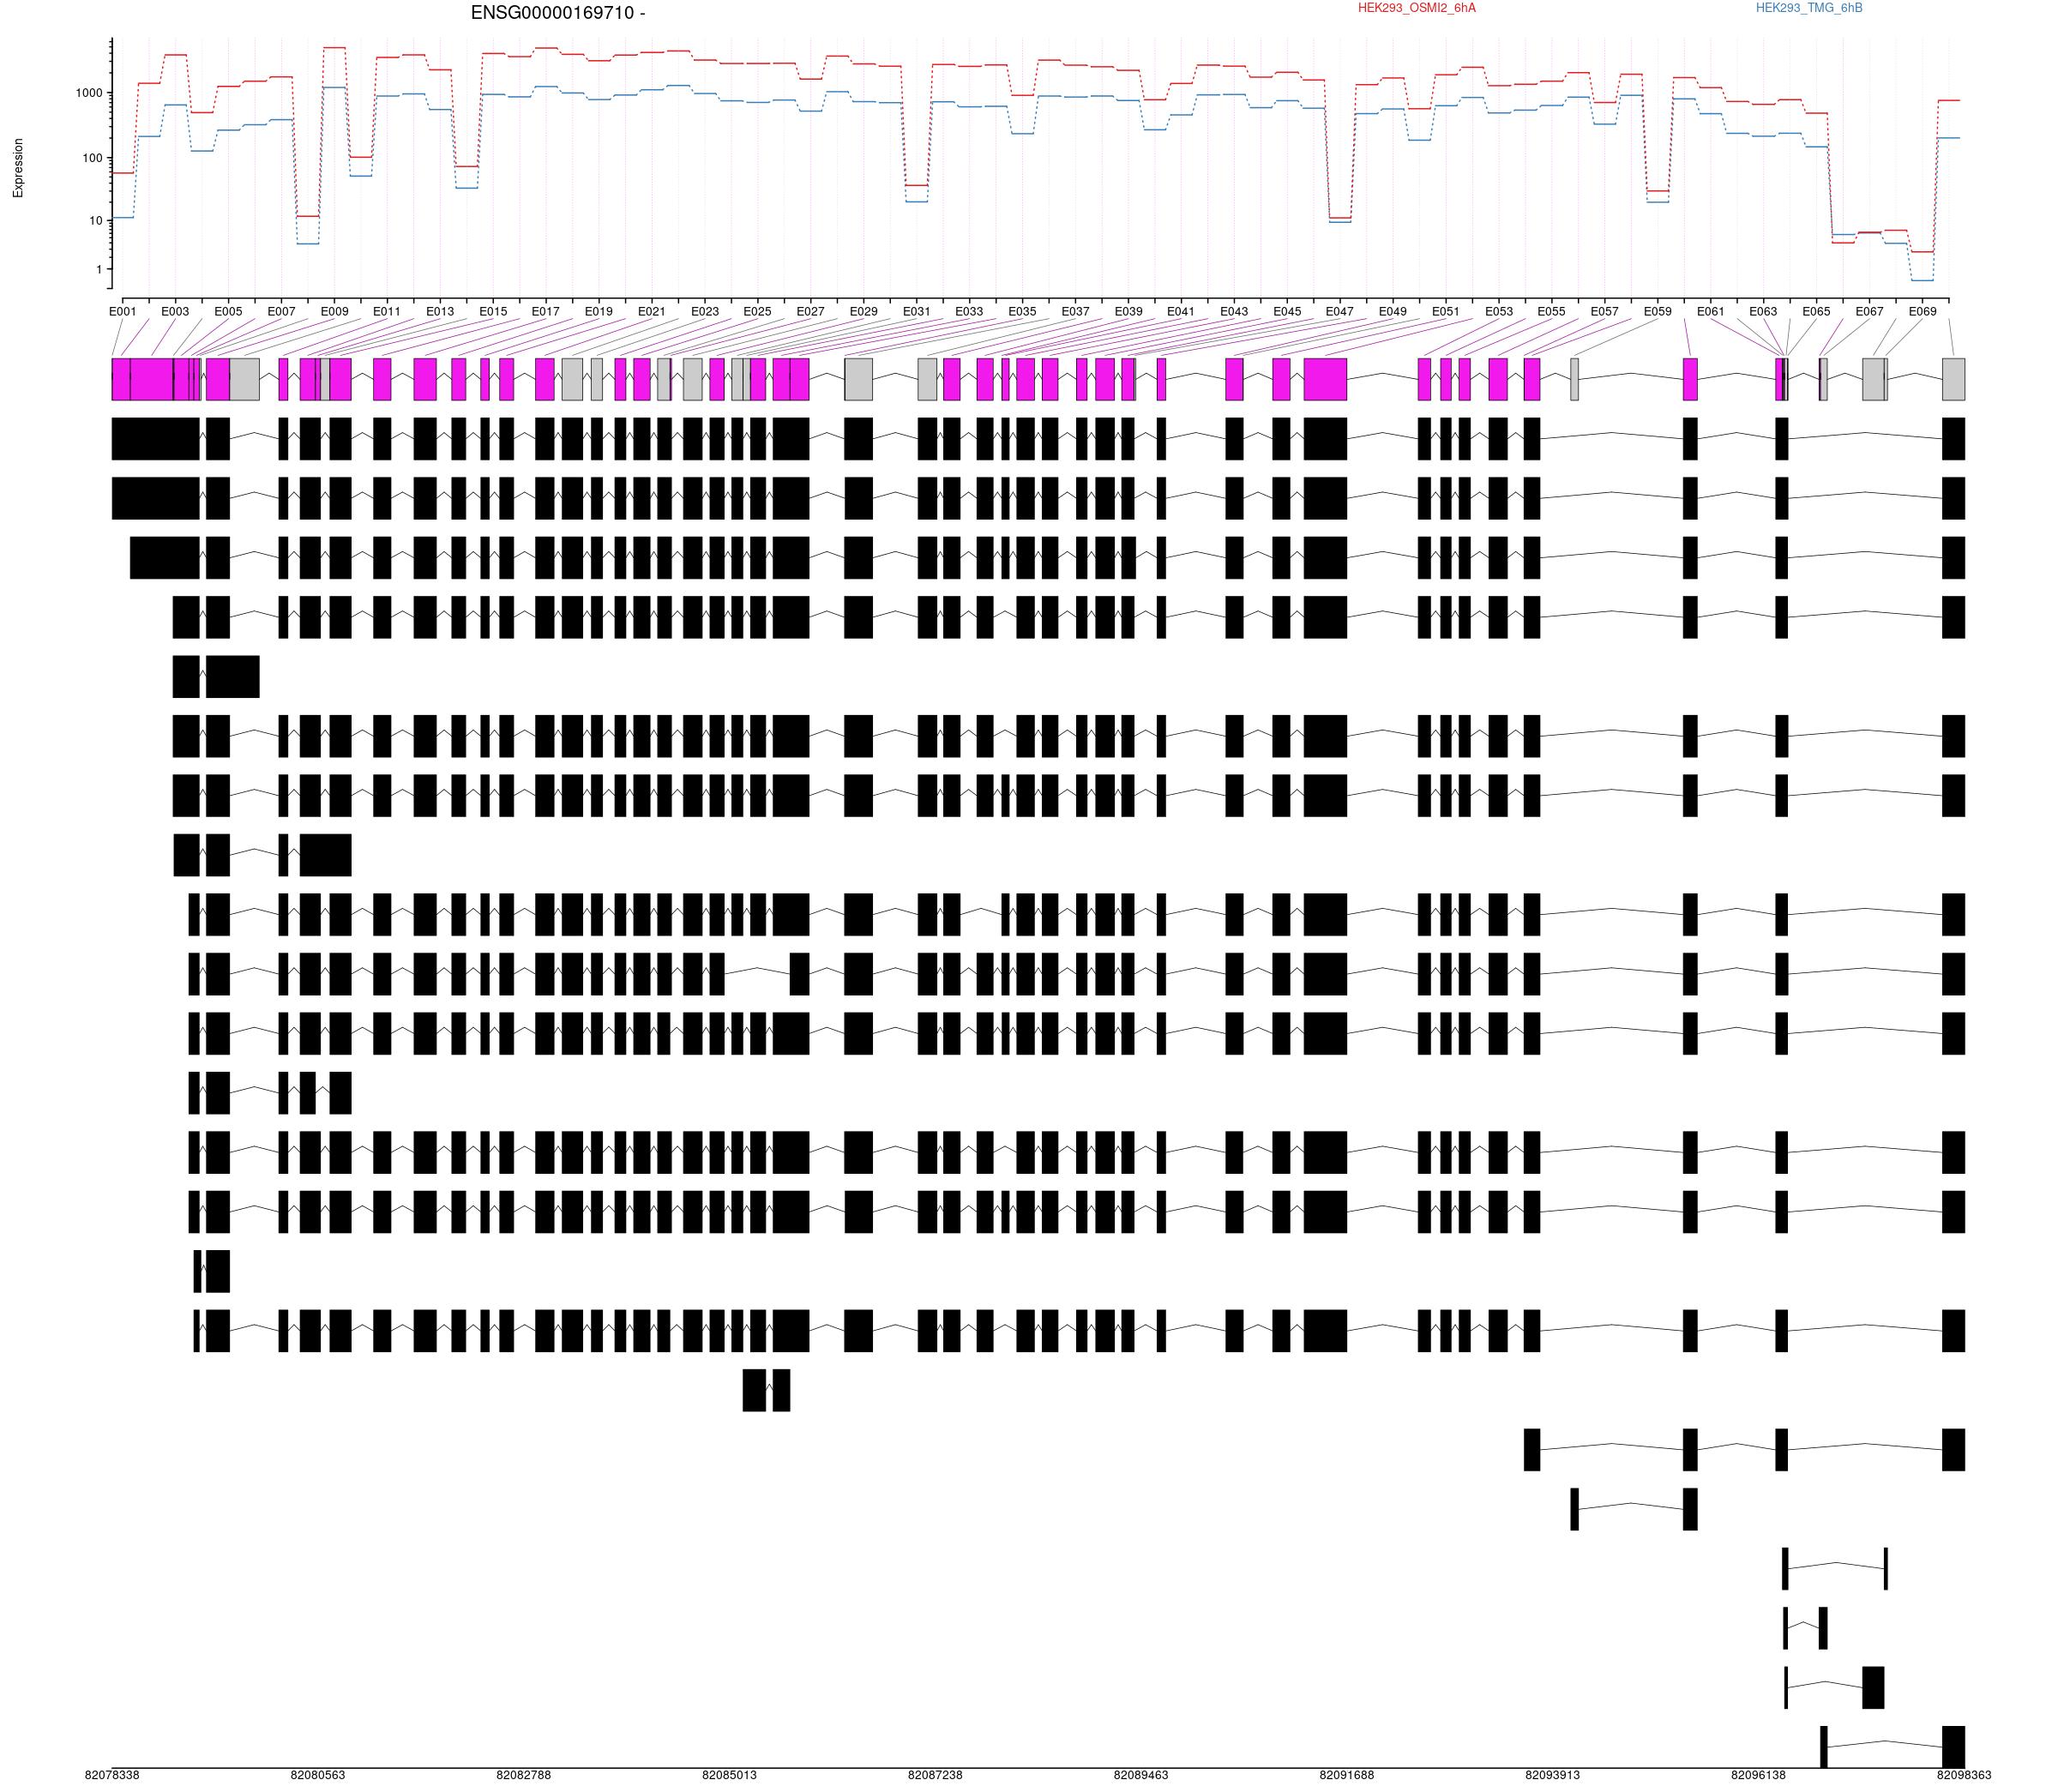
Task: Click exon label E053
Action: (x=1498, y=312)
